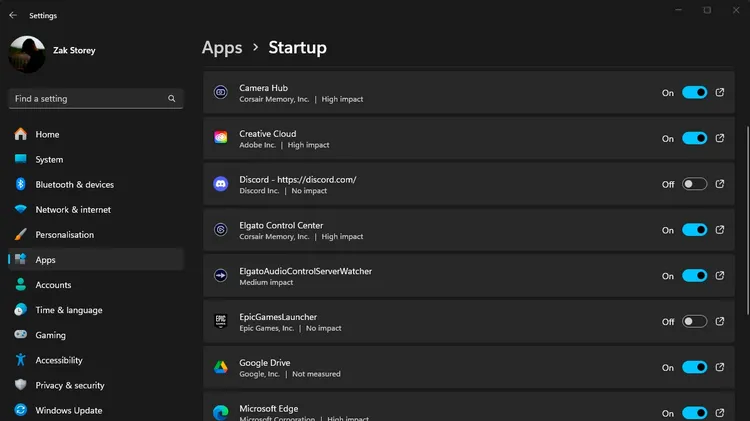Click the Google Drive app icon
The height and width of the screenshot is (421, 750).
click(x=221, y=367)
